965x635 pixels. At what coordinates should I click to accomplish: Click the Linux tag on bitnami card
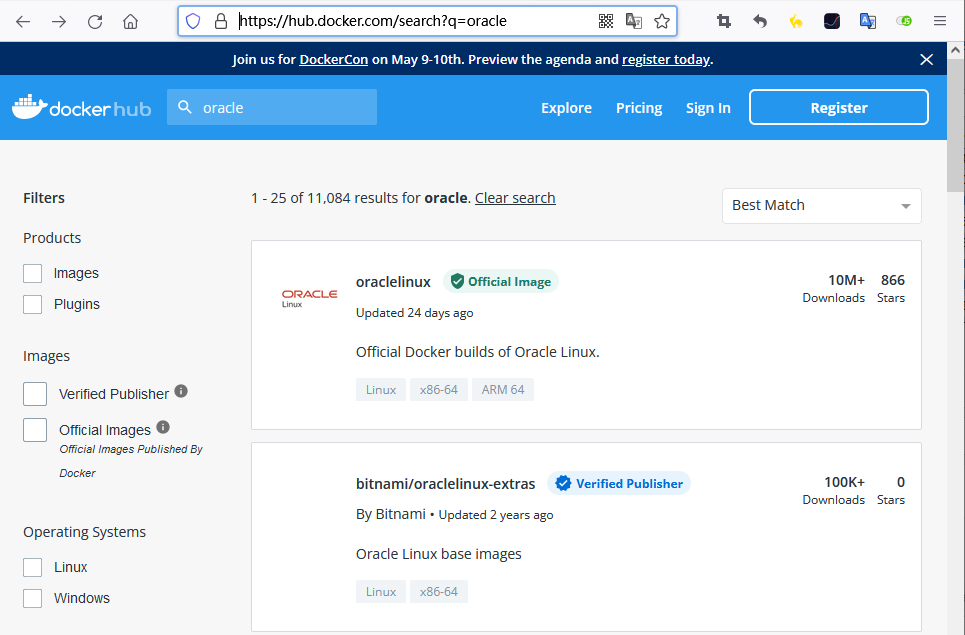pyautogui.click(x=381, y=591)
